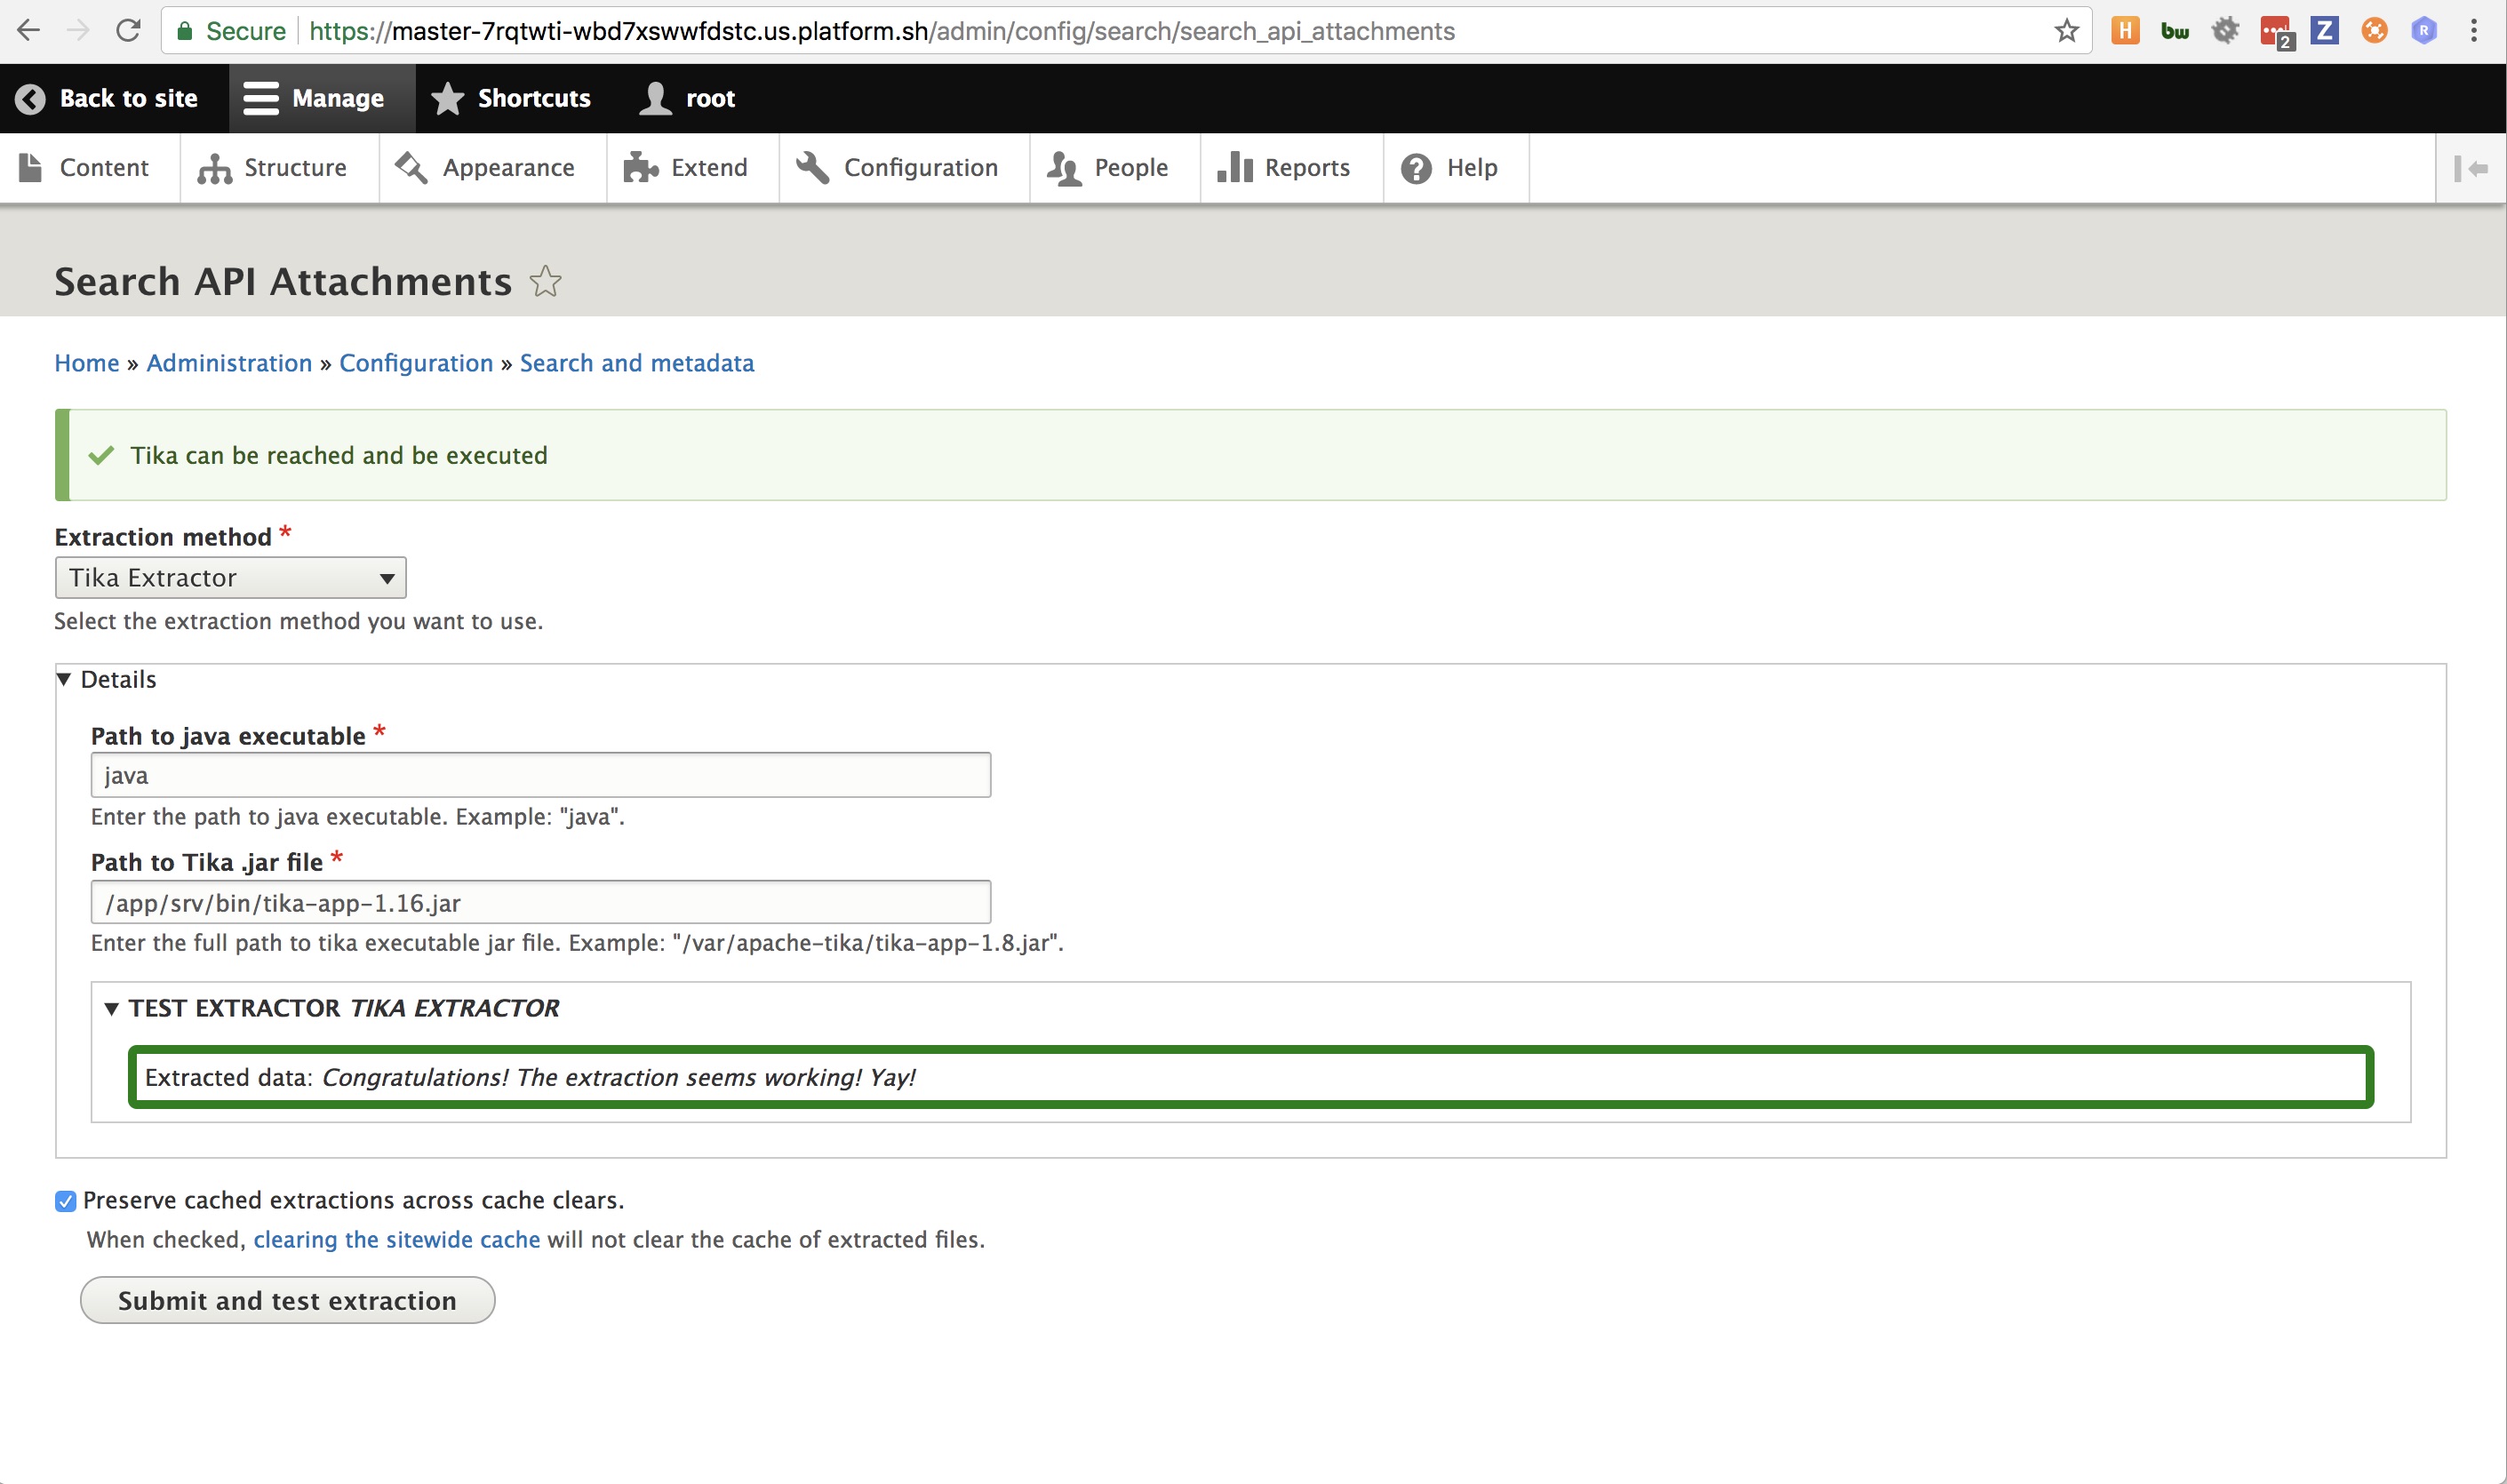Open the purple R browser extension

(2423, 31)
